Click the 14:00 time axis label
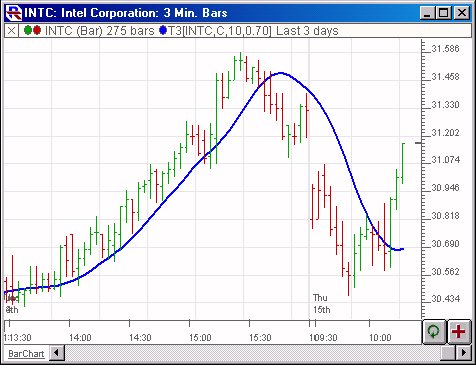The width and height of the screenshot is (476, 365). (x=80, y=338)
